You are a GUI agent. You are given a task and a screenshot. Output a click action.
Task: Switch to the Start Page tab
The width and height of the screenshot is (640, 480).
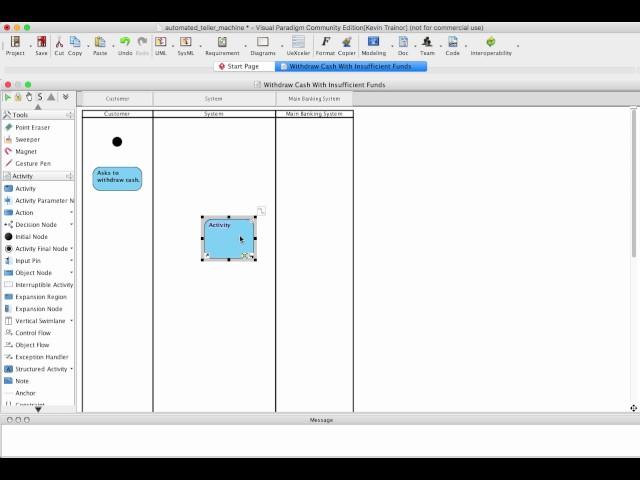pyautogui.click(x=244, y=67)
